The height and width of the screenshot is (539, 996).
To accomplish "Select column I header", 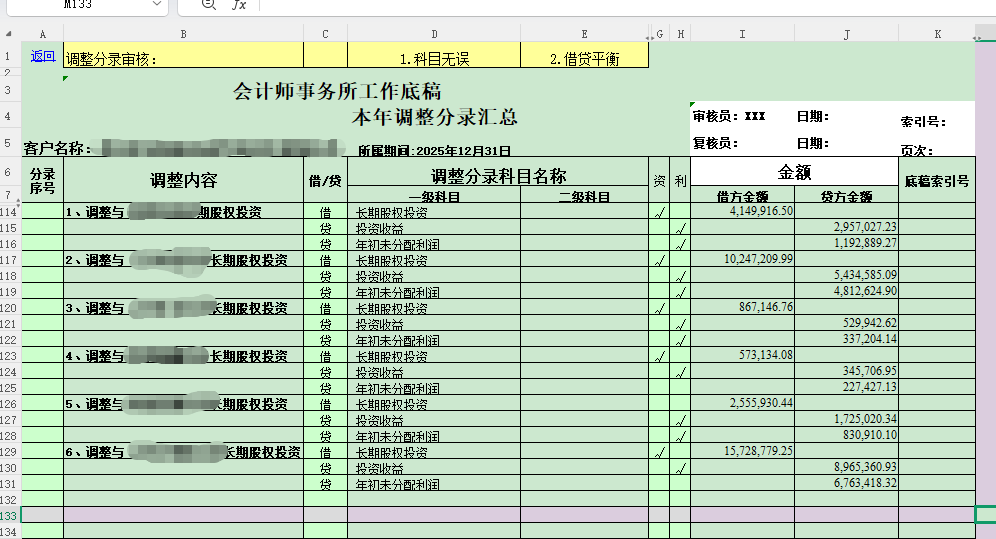I will 742,34.
